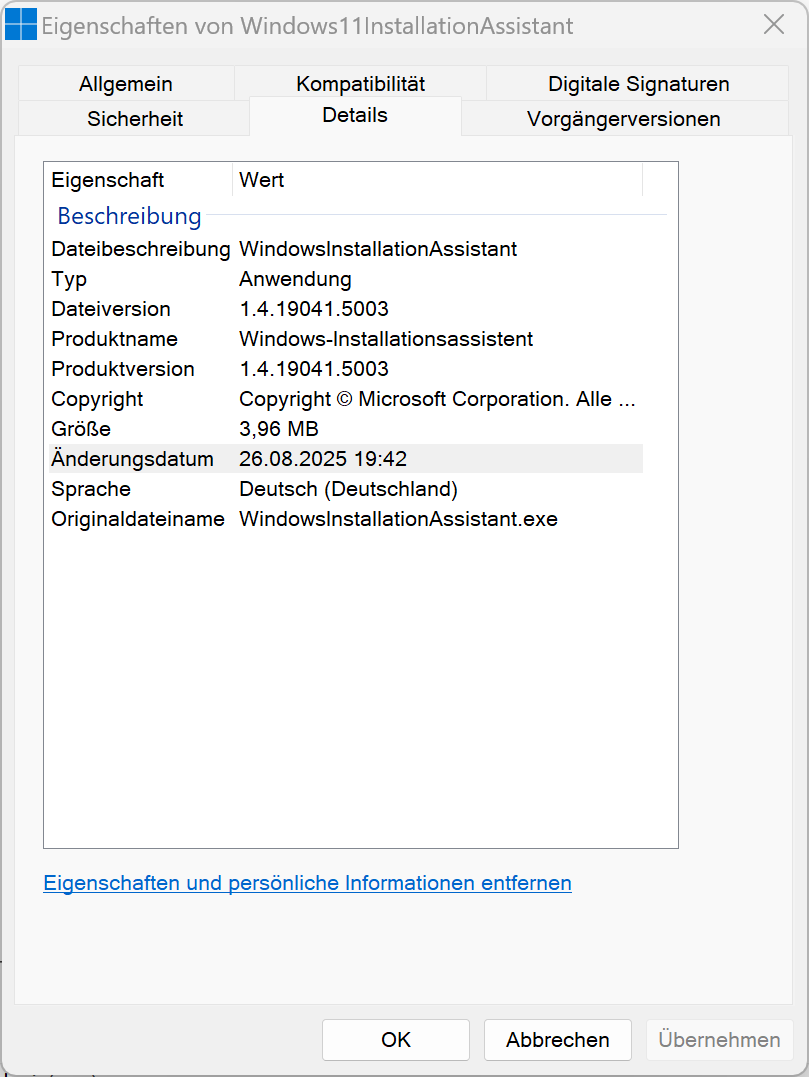Click the Abbrechen button
This screenshot has height=1077, width=809.
coord(557,1040)
